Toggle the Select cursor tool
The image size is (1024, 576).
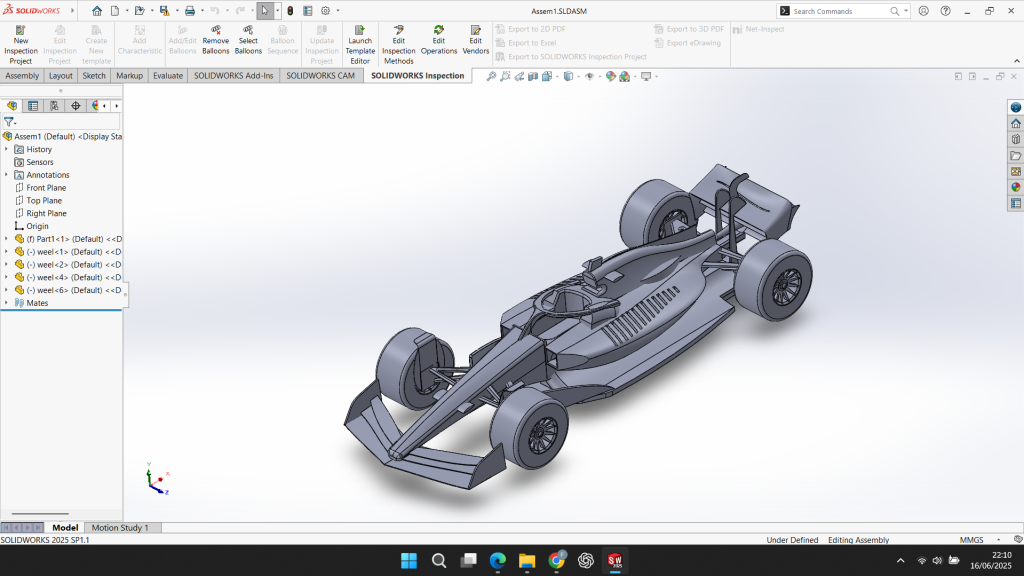(265, 11)
